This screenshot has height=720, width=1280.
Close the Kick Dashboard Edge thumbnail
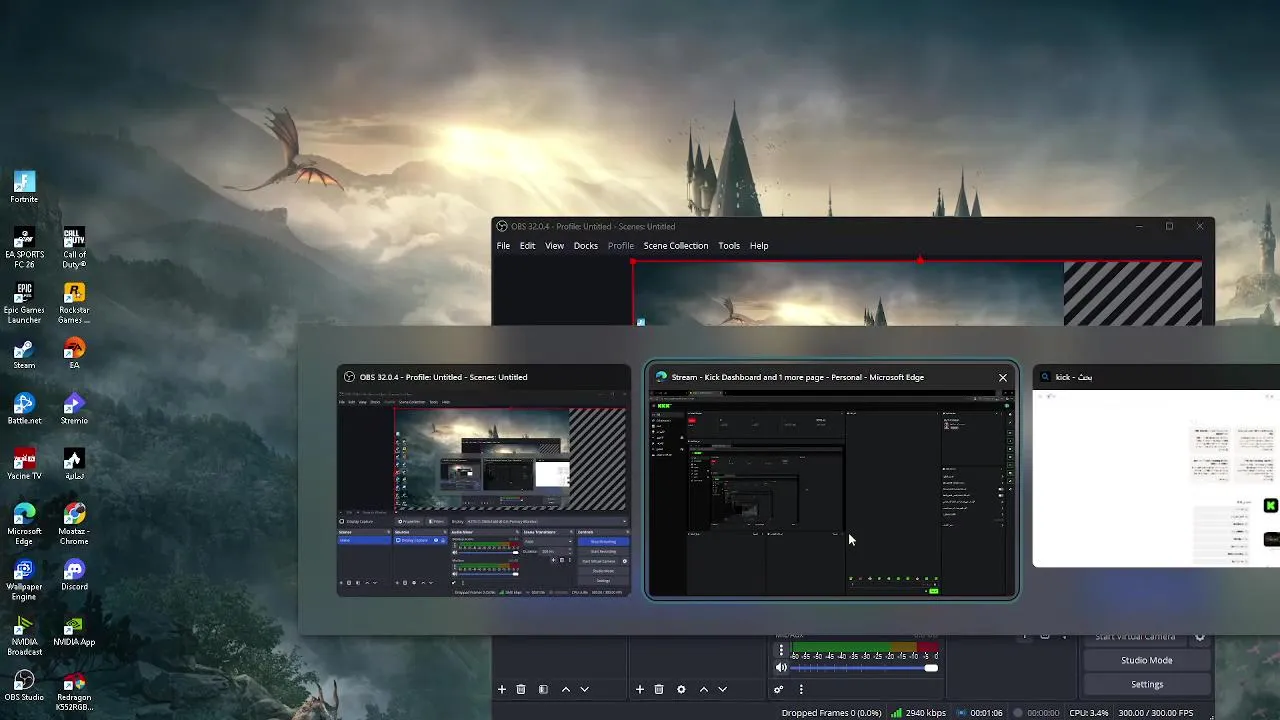click(1003, 377)
